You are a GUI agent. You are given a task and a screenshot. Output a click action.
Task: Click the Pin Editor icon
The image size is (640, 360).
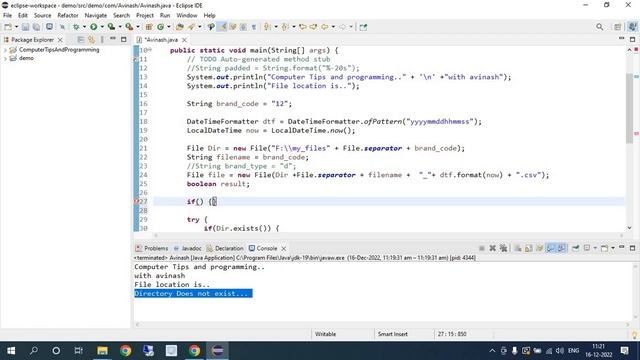pyautogui.click(x=363, y=27)
